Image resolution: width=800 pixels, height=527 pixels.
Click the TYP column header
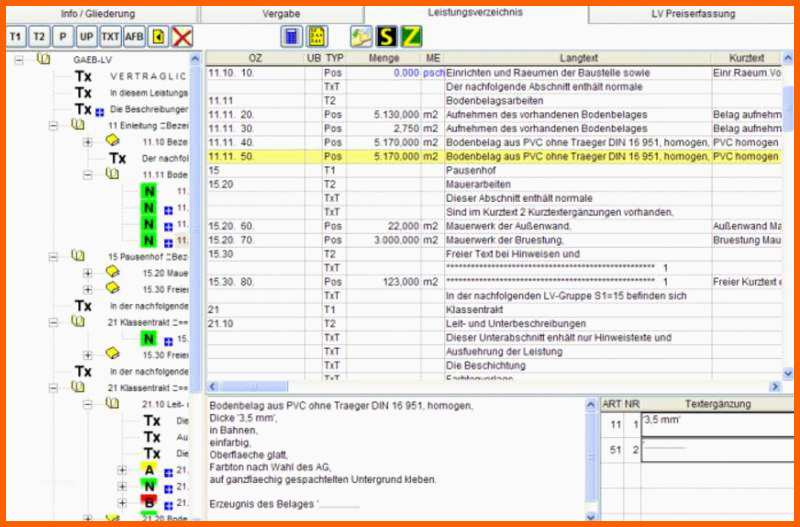[x=335, y=58]
